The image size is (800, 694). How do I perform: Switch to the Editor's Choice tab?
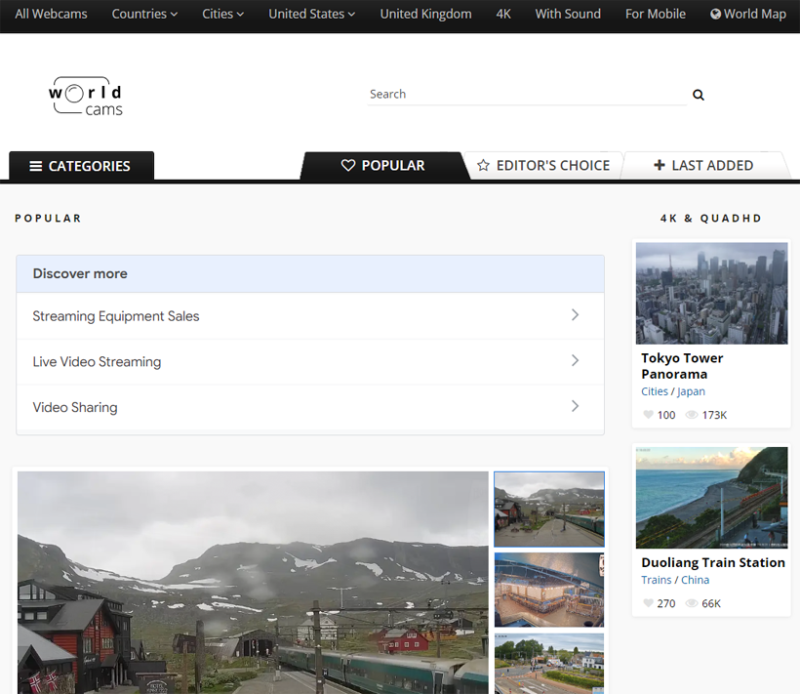543,165
